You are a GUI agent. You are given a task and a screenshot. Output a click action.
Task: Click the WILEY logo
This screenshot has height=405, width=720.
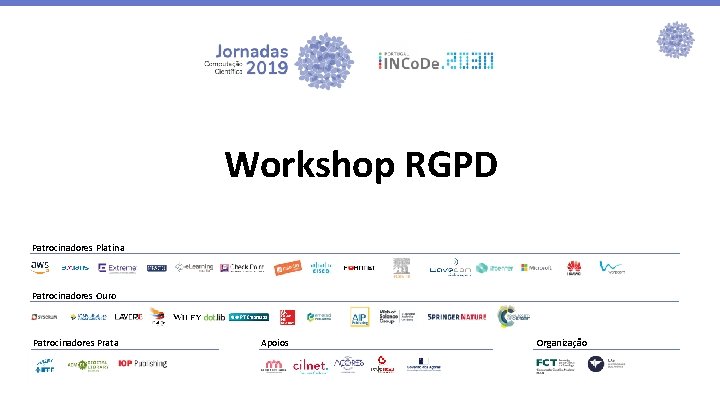coord(187,317)
